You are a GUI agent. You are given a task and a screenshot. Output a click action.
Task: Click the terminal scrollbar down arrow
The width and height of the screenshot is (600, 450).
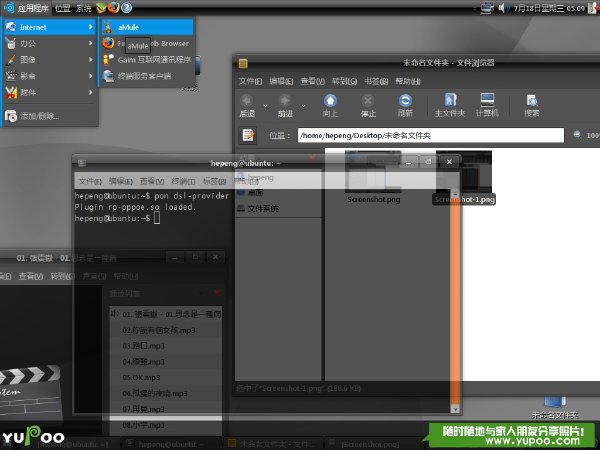455,409
